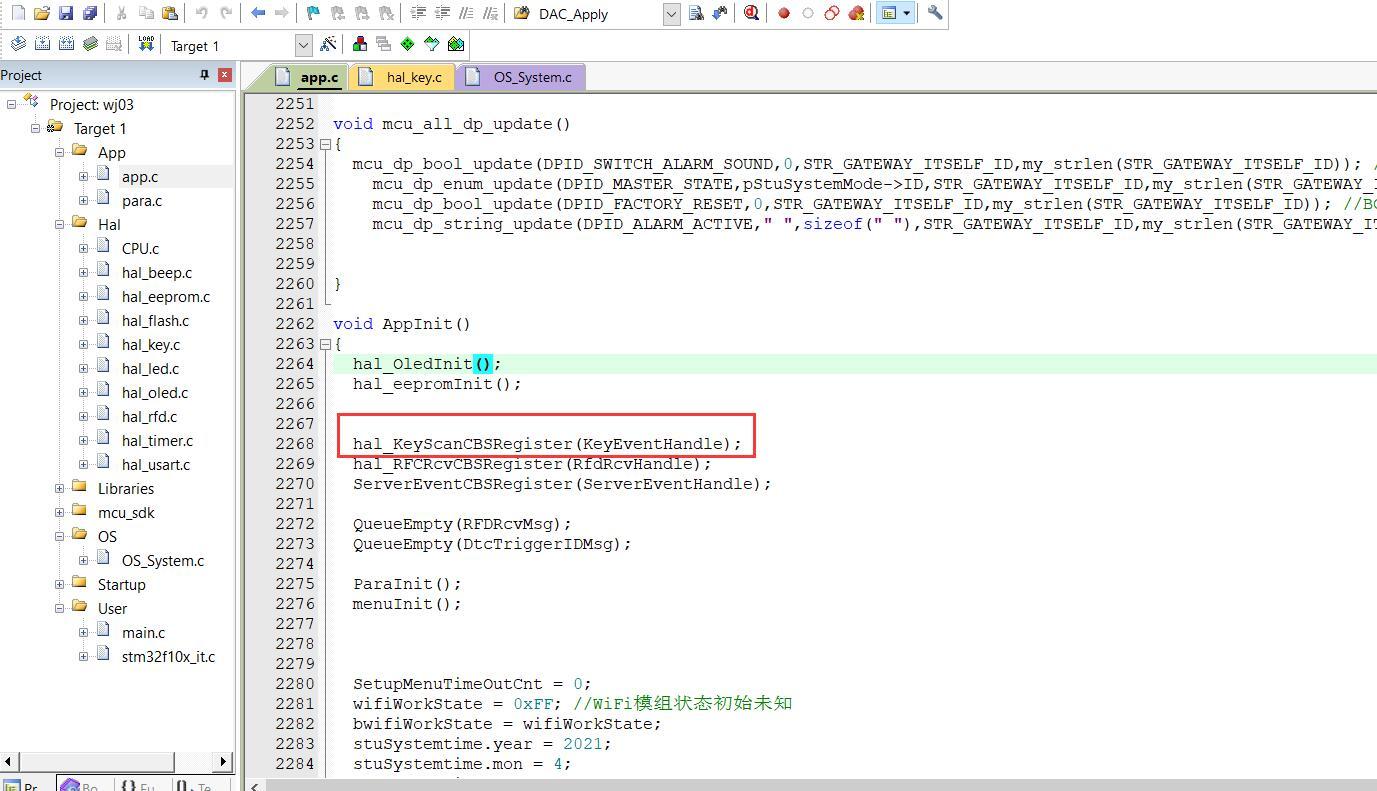Viewport: 1377px width, 791px height.
Task: Close the Project panel
Action: 225,75
